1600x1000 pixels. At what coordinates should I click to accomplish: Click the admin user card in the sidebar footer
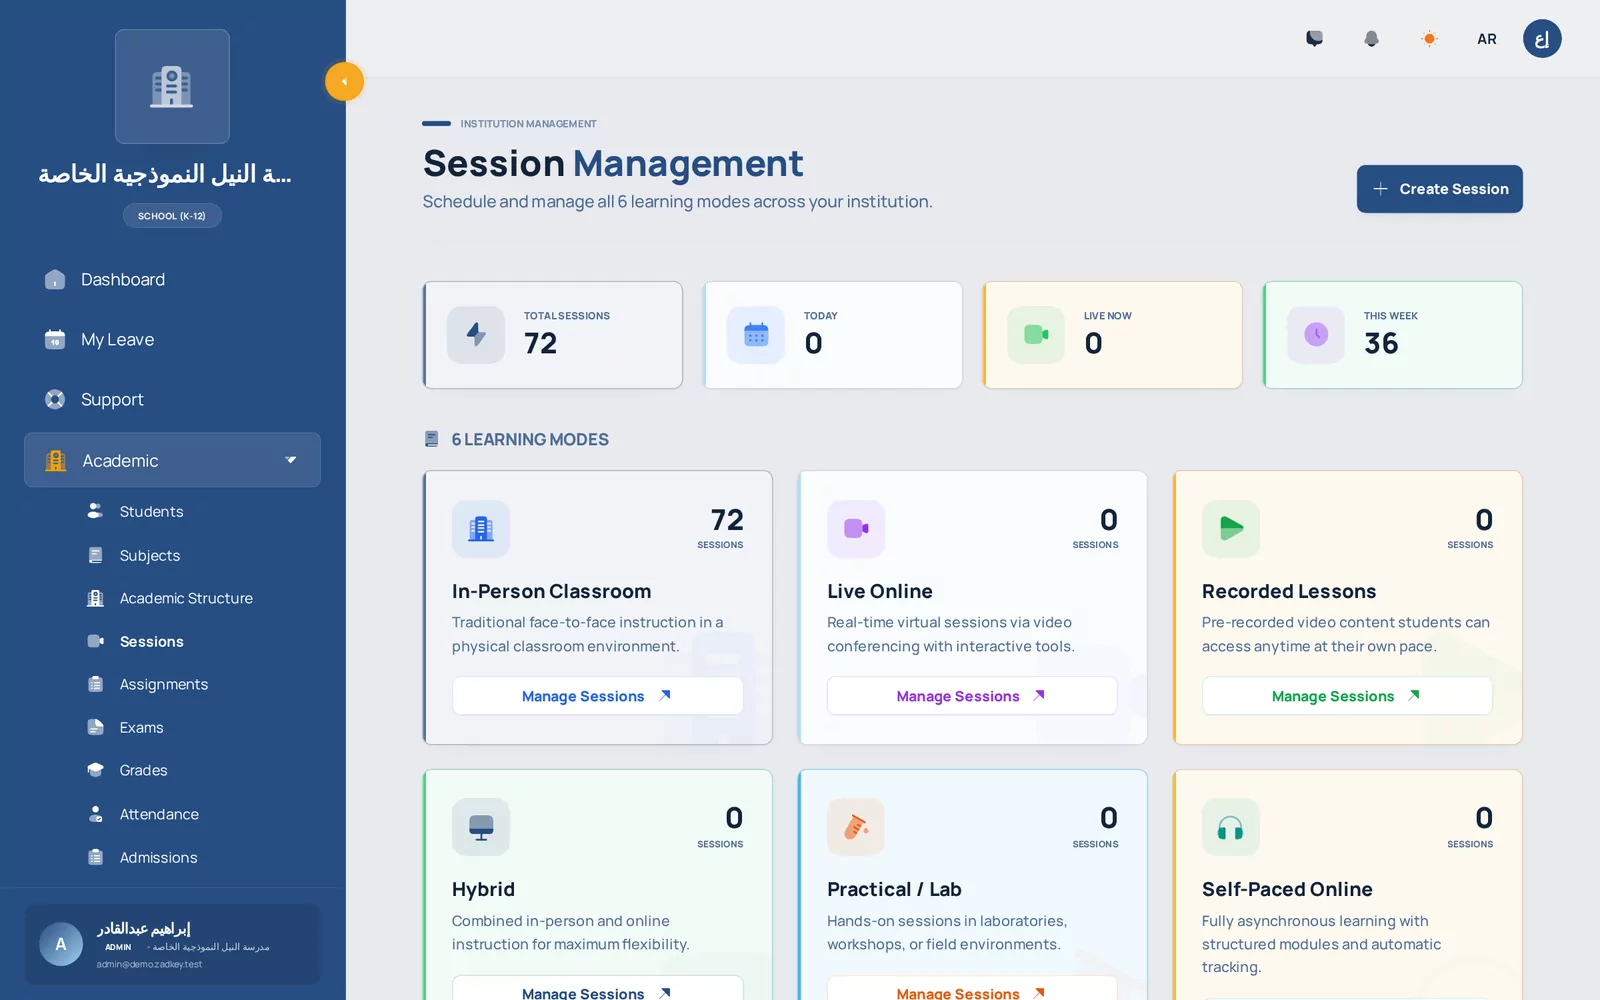pyautogui.click(x=172, y=945)
